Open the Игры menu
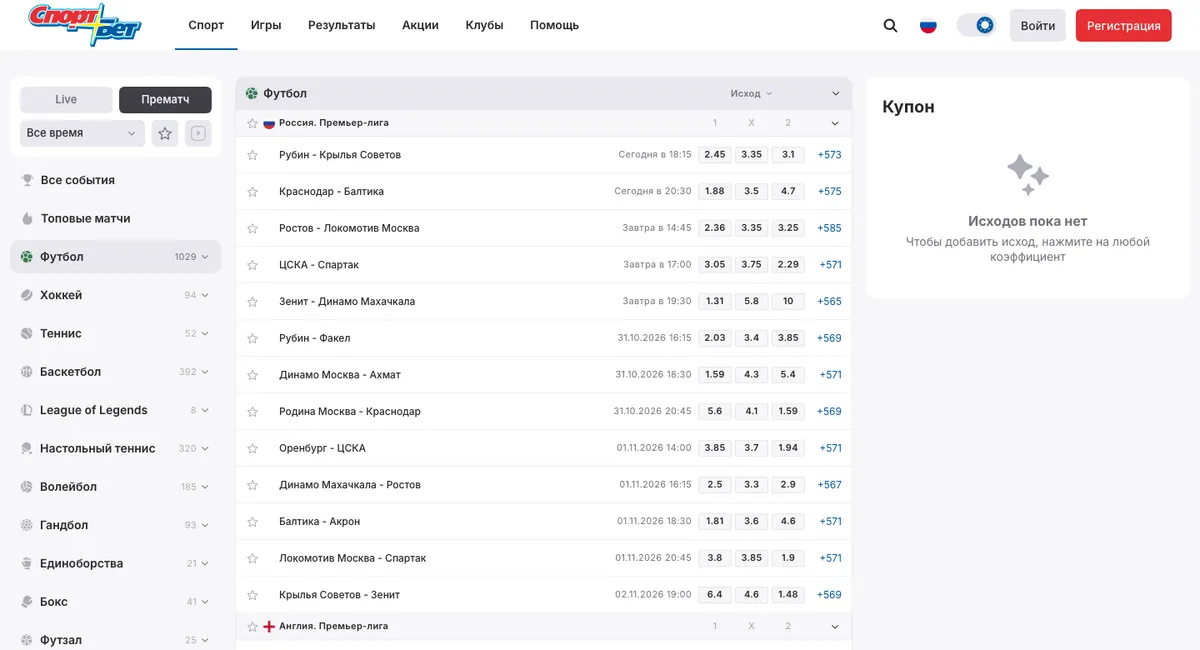Screen dimensions: 1200x650 point(266,25)
